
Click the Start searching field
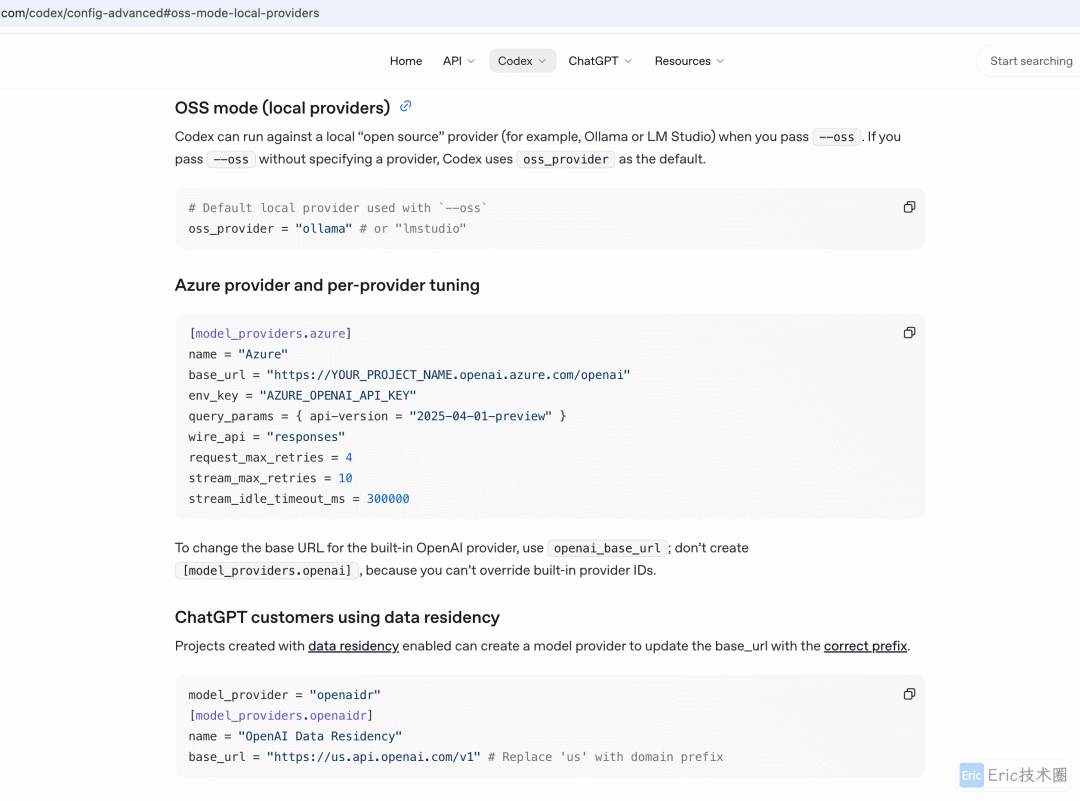click(1030, 61)
